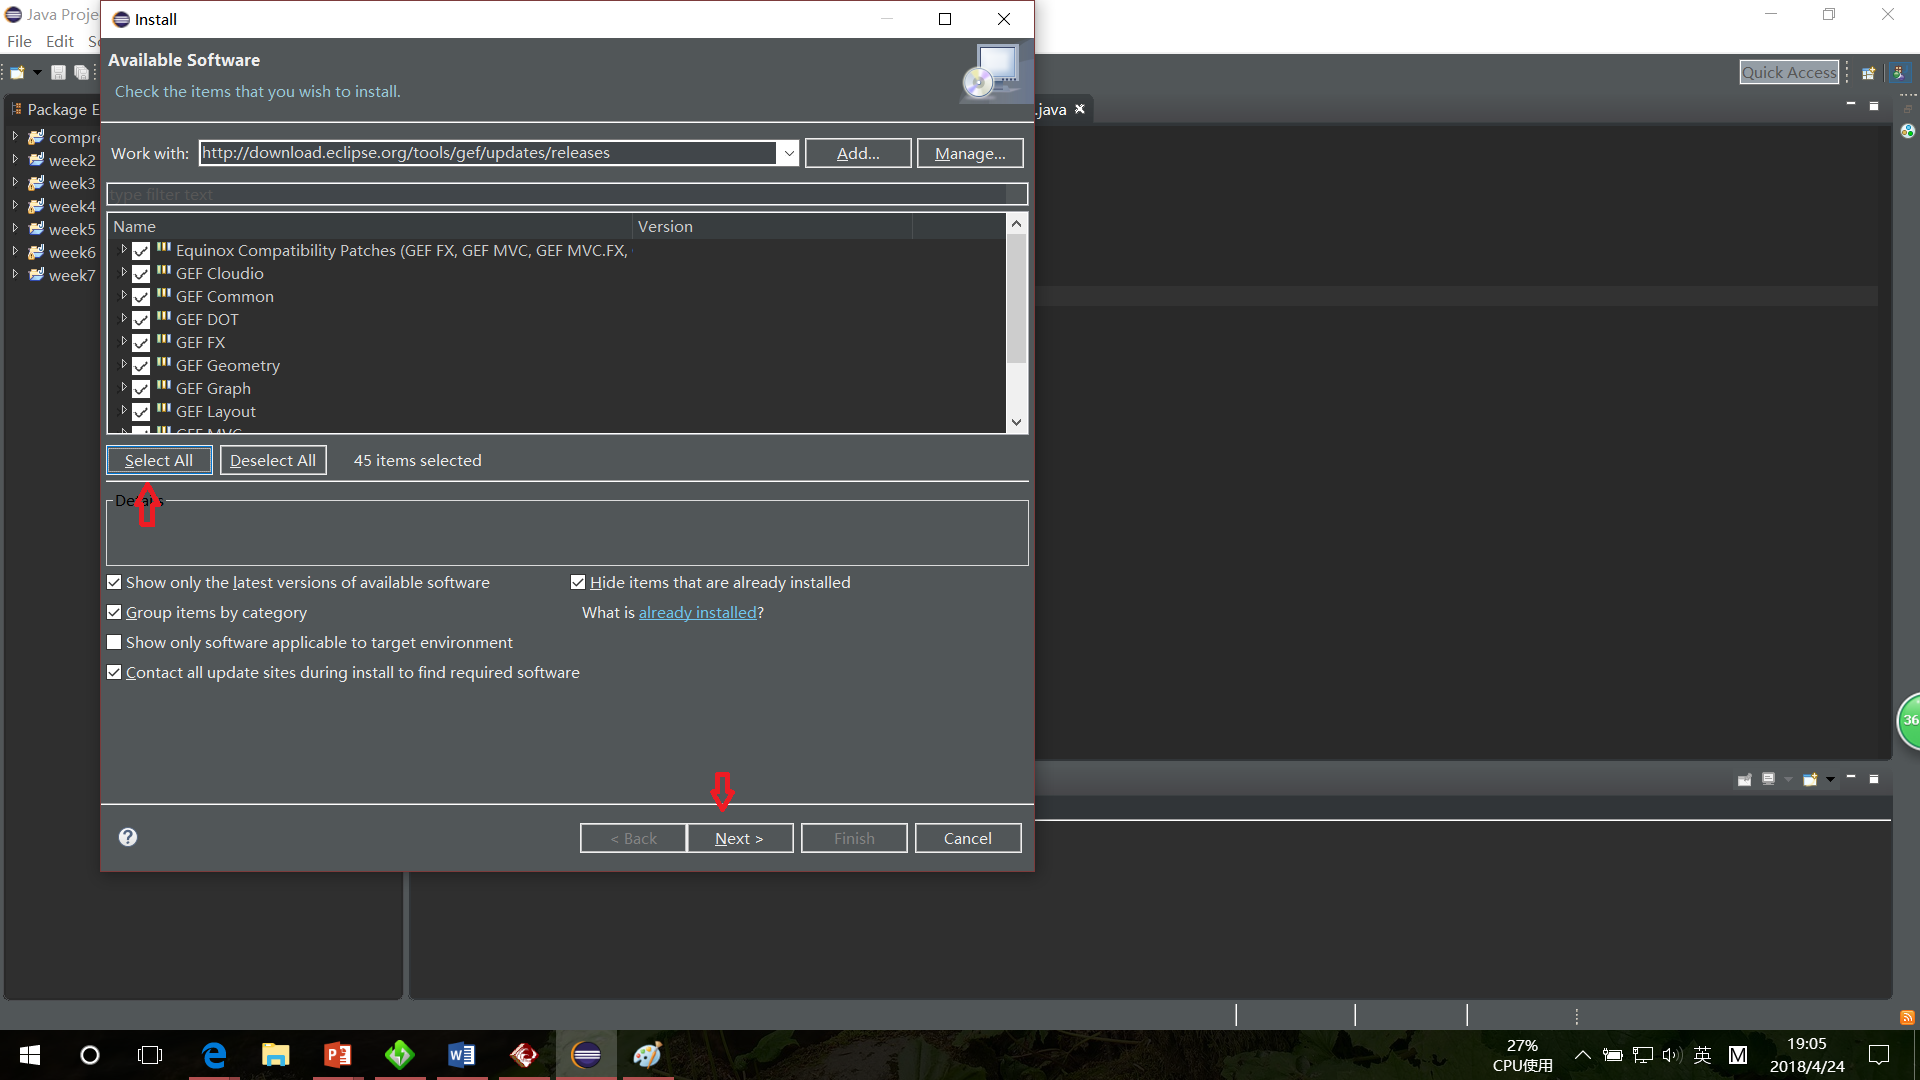Toggle Show only latest versions checkbox
1920x1080 pixels.
pyautogui.click(x=115, y=582)
